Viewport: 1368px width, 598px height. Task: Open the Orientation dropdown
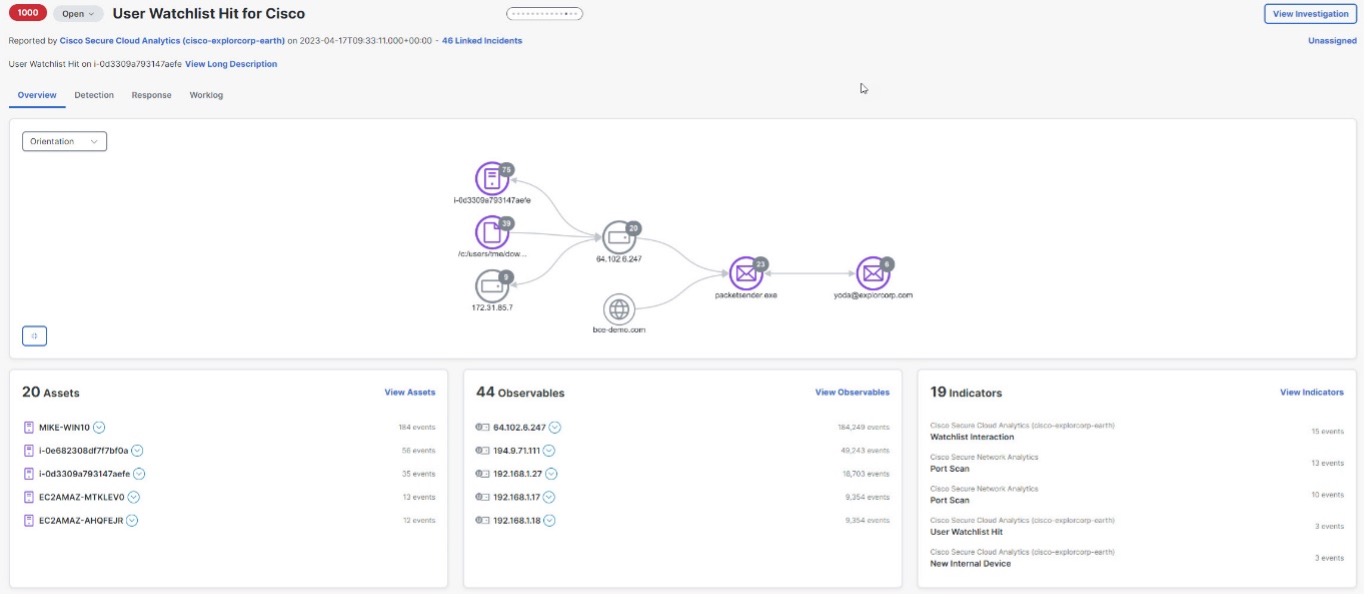[64, 142]
